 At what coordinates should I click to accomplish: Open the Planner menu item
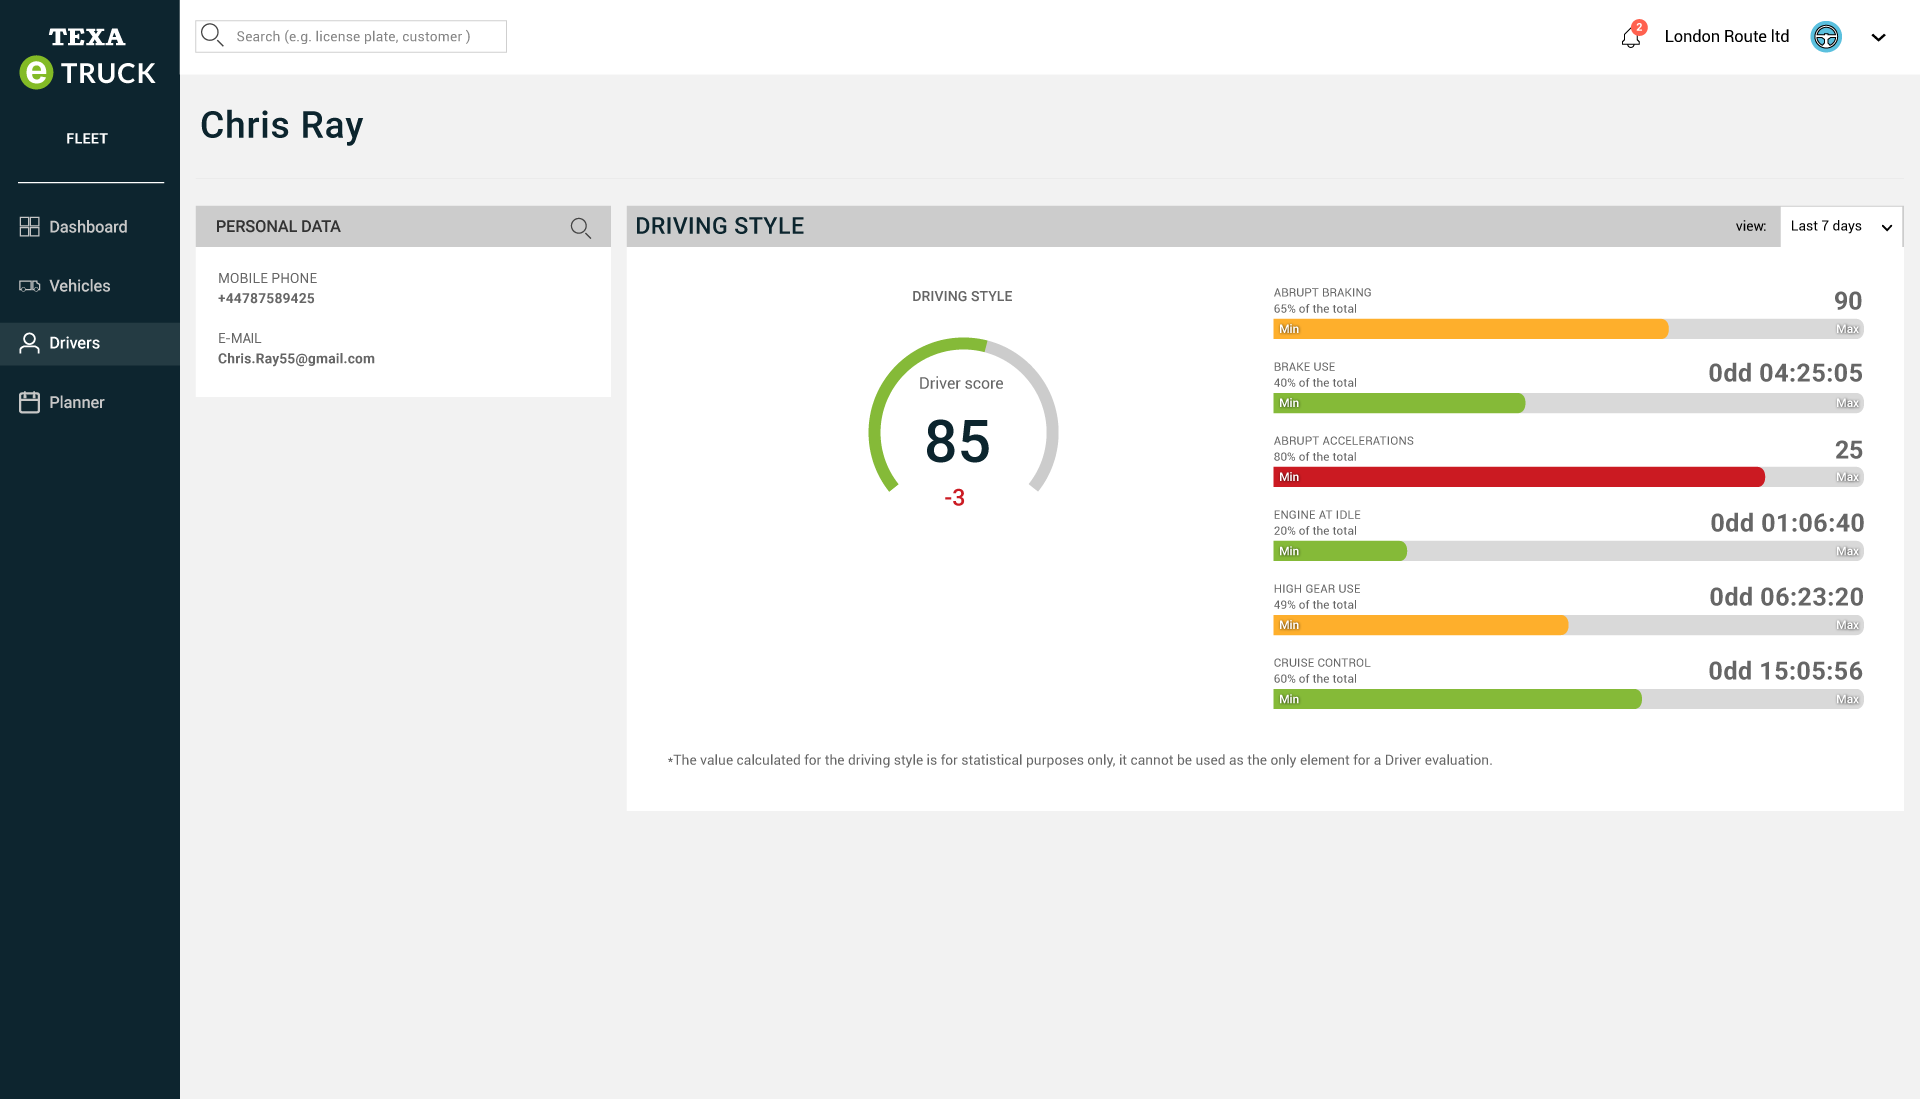(90, 402)
